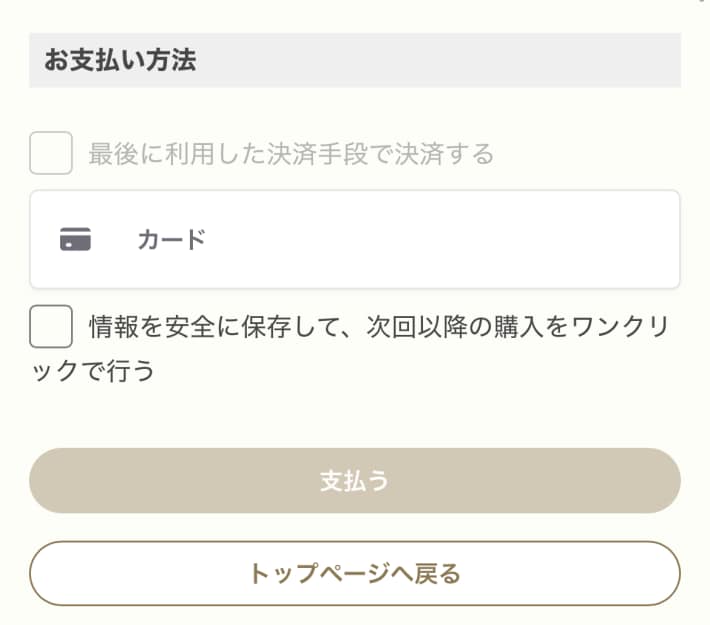Go back via トップページへ戻る button
The width and height of the screenshot is (710, 625).
(355, 573)
